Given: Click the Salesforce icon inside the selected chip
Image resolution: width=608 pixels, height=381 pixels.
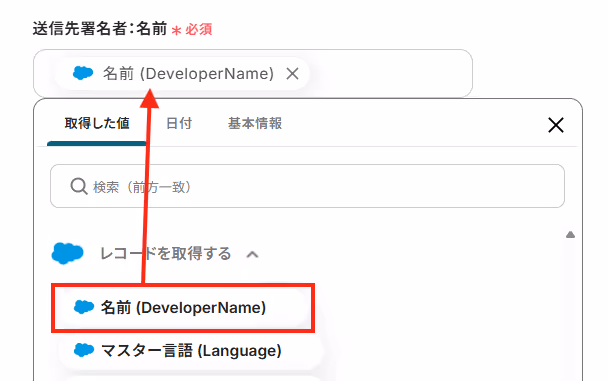Looking at the screenshot, I should (83, 73).
